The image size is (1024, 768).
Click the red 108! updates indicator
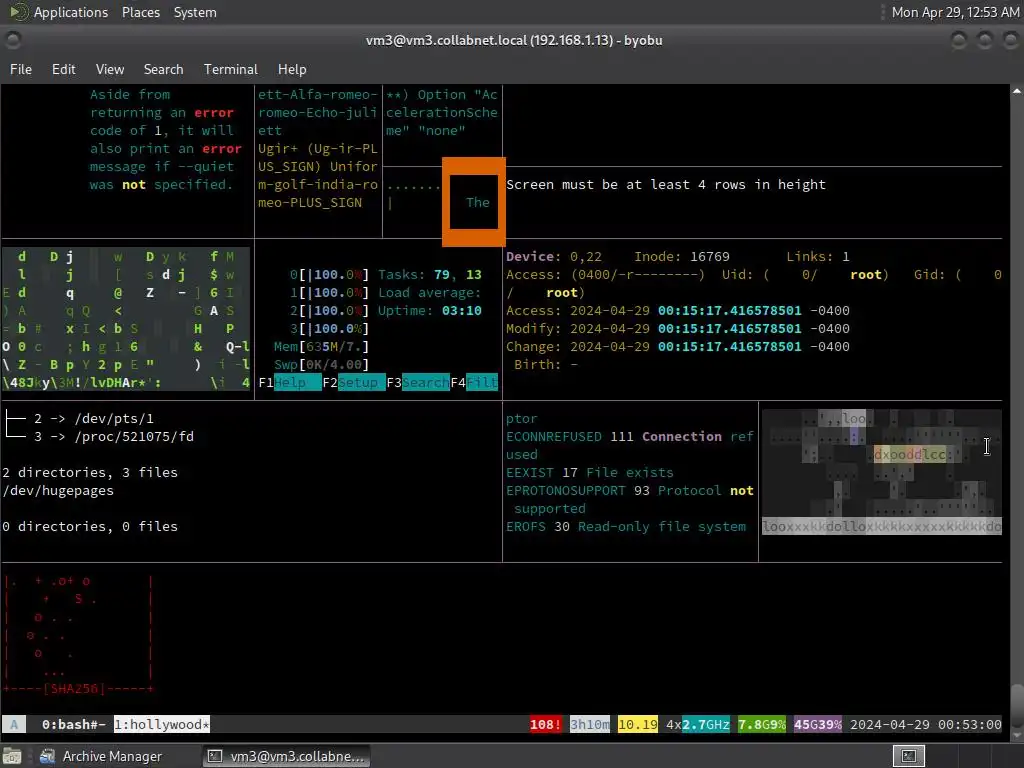pos(545,724)
